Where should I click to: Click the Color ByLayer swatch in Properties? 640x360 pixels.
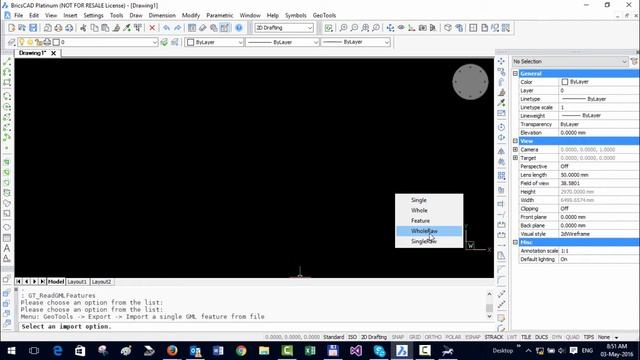tap(565, 82)
